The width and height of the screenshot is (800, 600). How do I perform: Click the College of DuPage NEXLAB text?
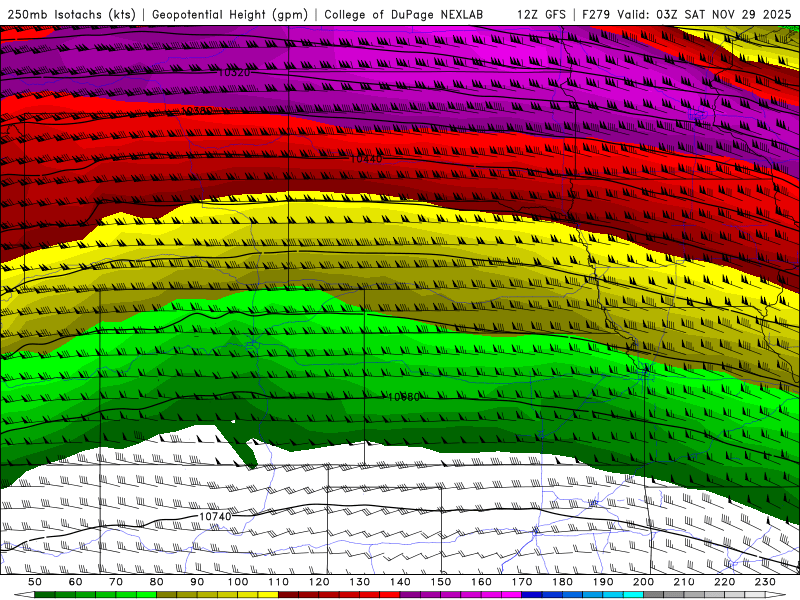404,14
